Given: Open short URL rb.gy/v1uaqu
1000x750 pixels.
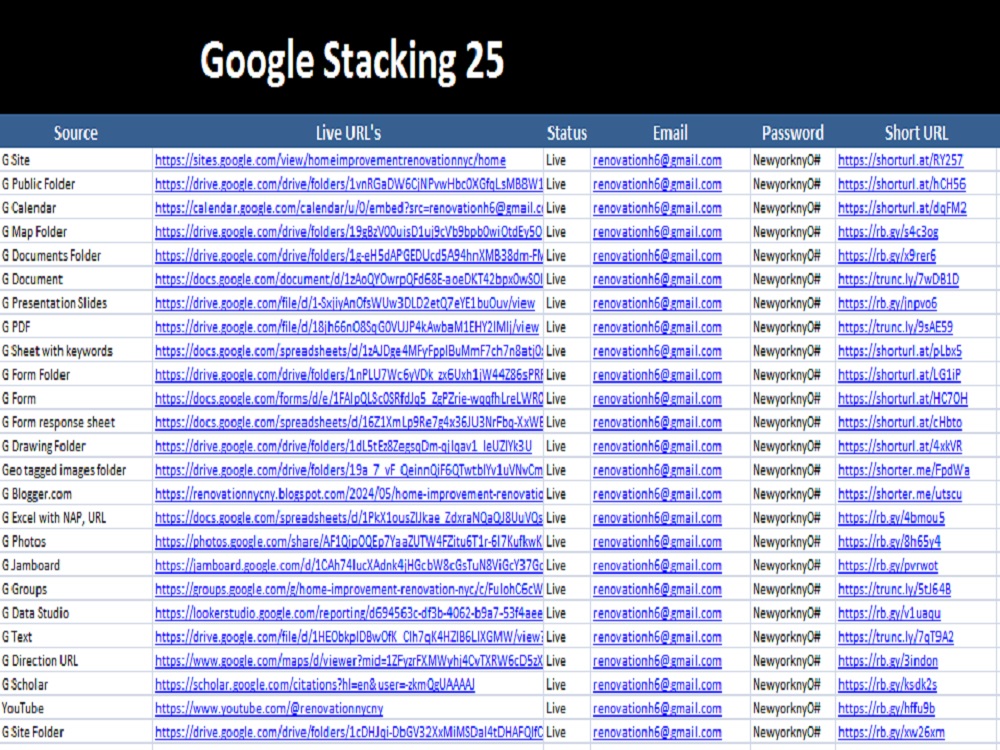Looking at the screenshot, I should [889, 613].
